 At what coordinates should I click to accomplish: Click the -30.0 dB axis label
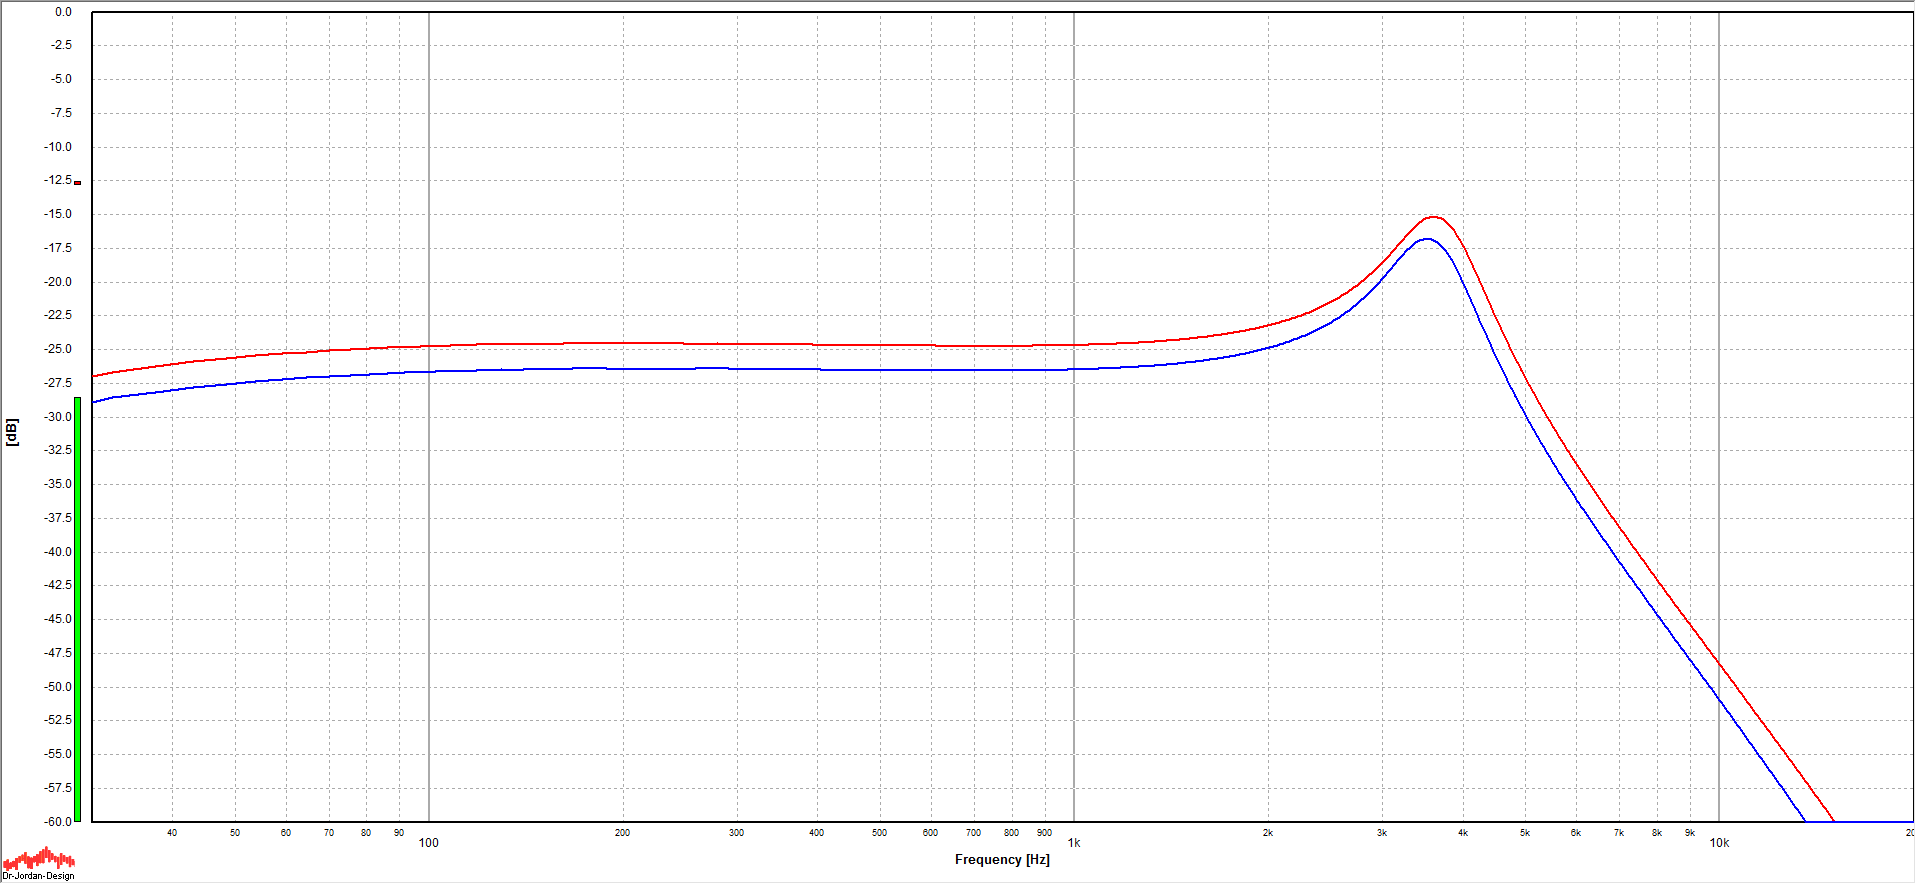59,417
